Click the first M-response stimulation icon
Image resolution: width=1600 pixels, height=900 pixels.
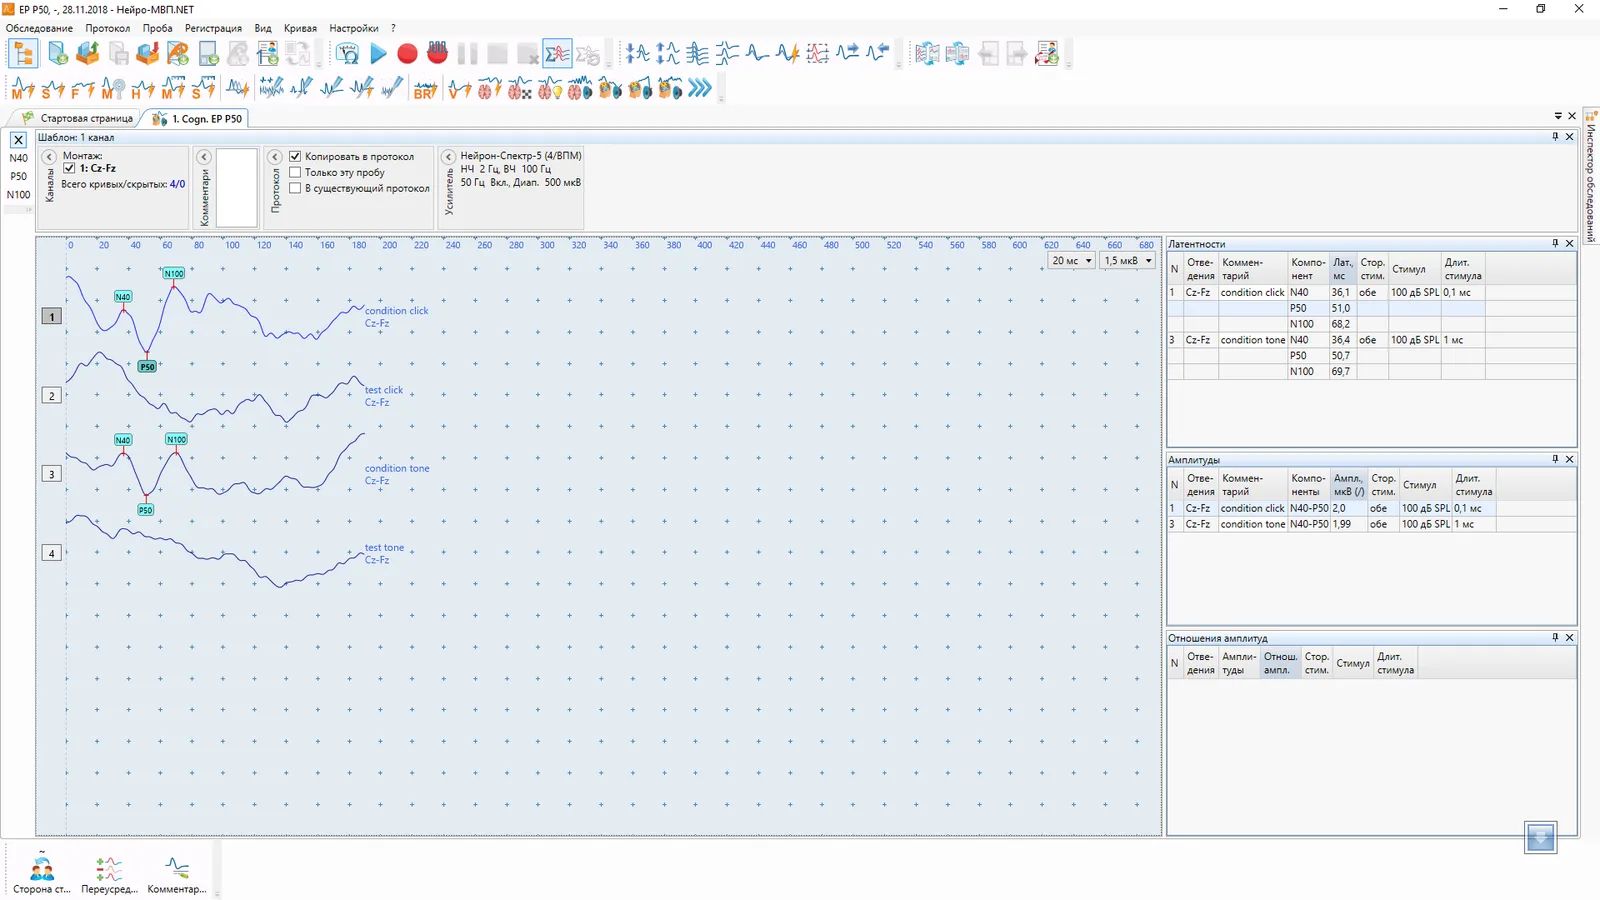[23, 89]
